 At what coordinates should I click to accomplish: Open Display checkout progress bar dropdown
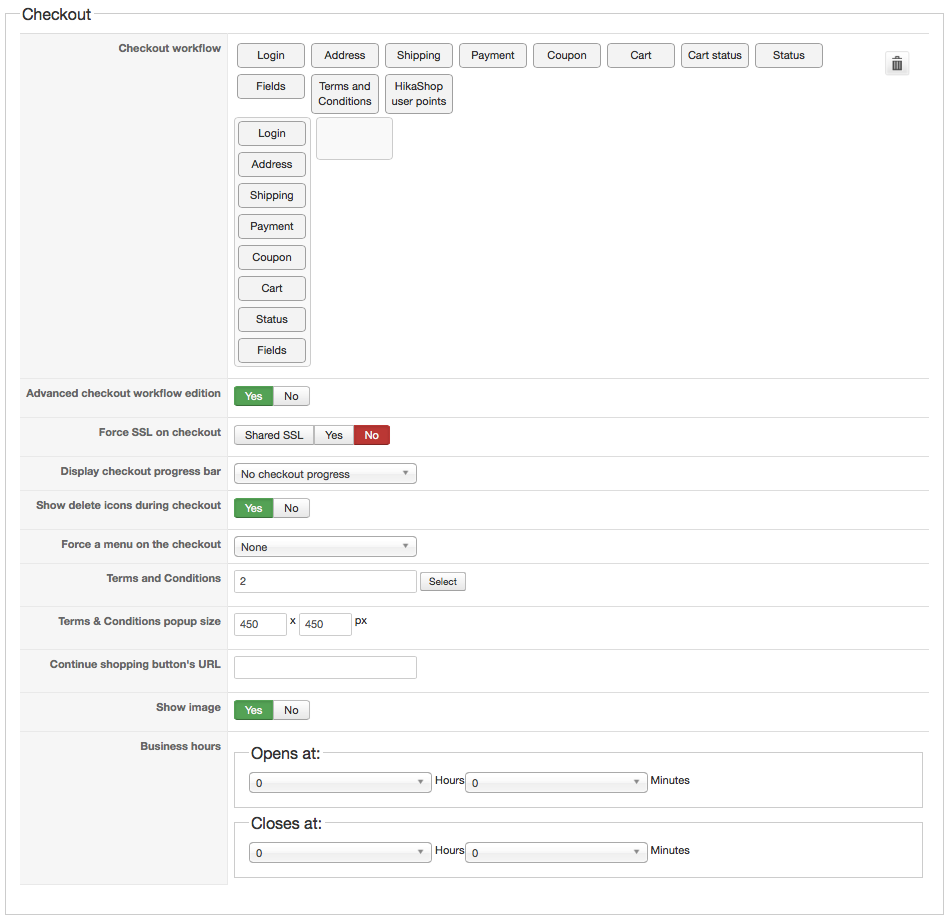click(x=325, y=474)
